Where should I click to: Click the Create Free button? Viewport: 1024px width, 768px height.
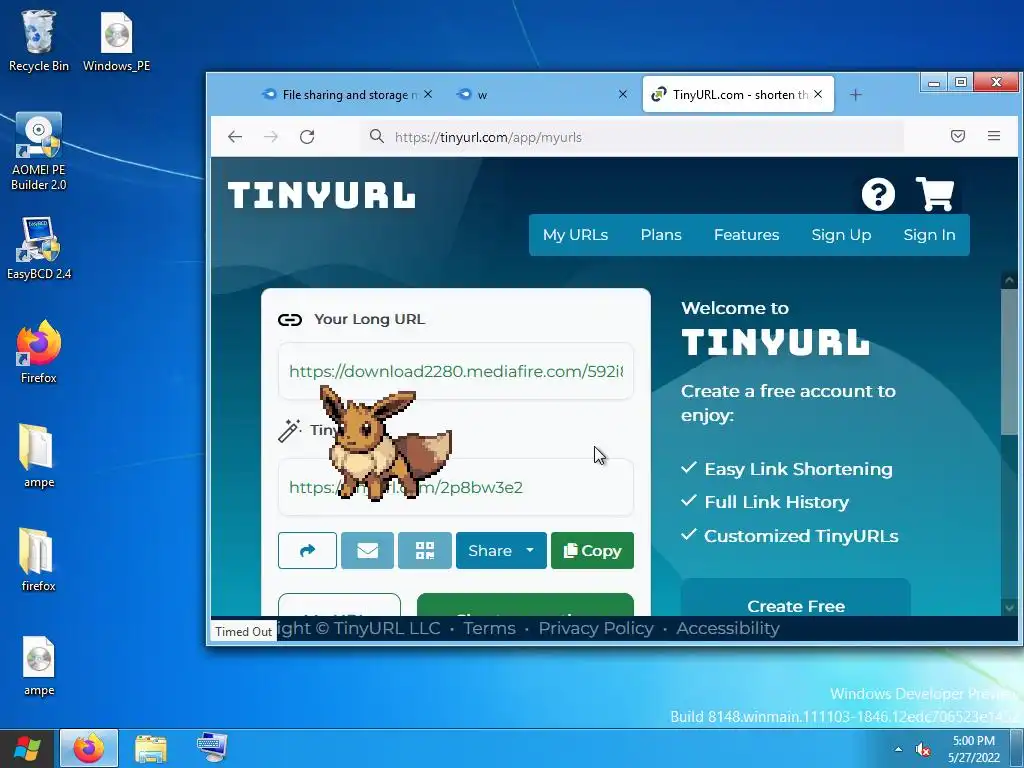click(795, 598)
